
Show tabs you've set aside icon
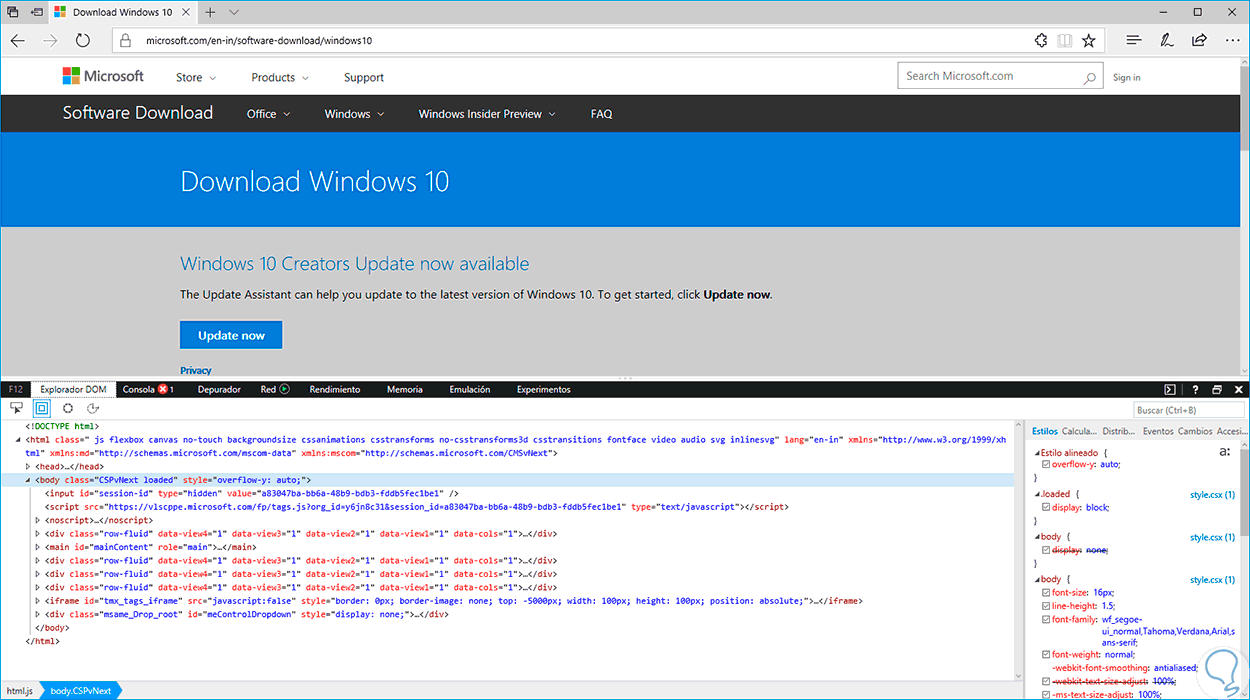point(13,12)
